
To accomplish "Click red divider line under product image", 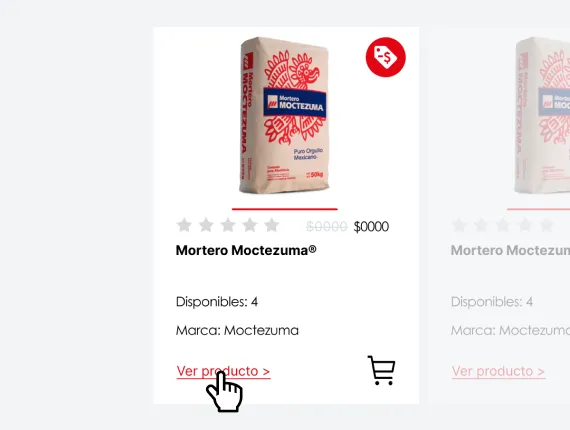I will [x=285, y=209].
